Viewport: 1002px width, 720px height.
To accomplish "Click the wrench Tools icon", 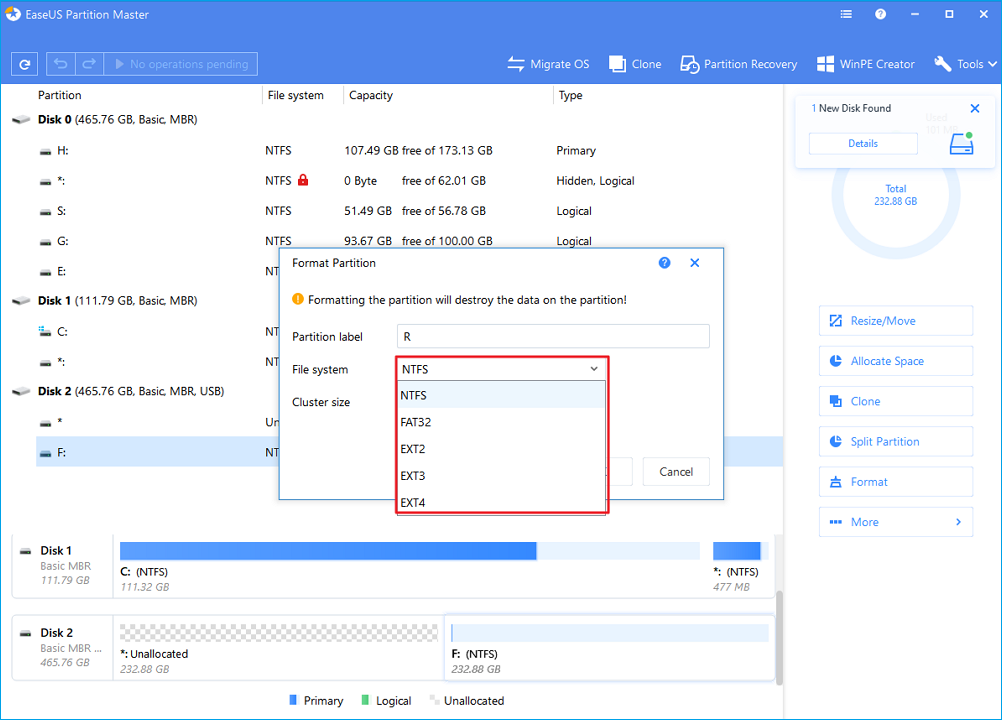I will point(942,63).
